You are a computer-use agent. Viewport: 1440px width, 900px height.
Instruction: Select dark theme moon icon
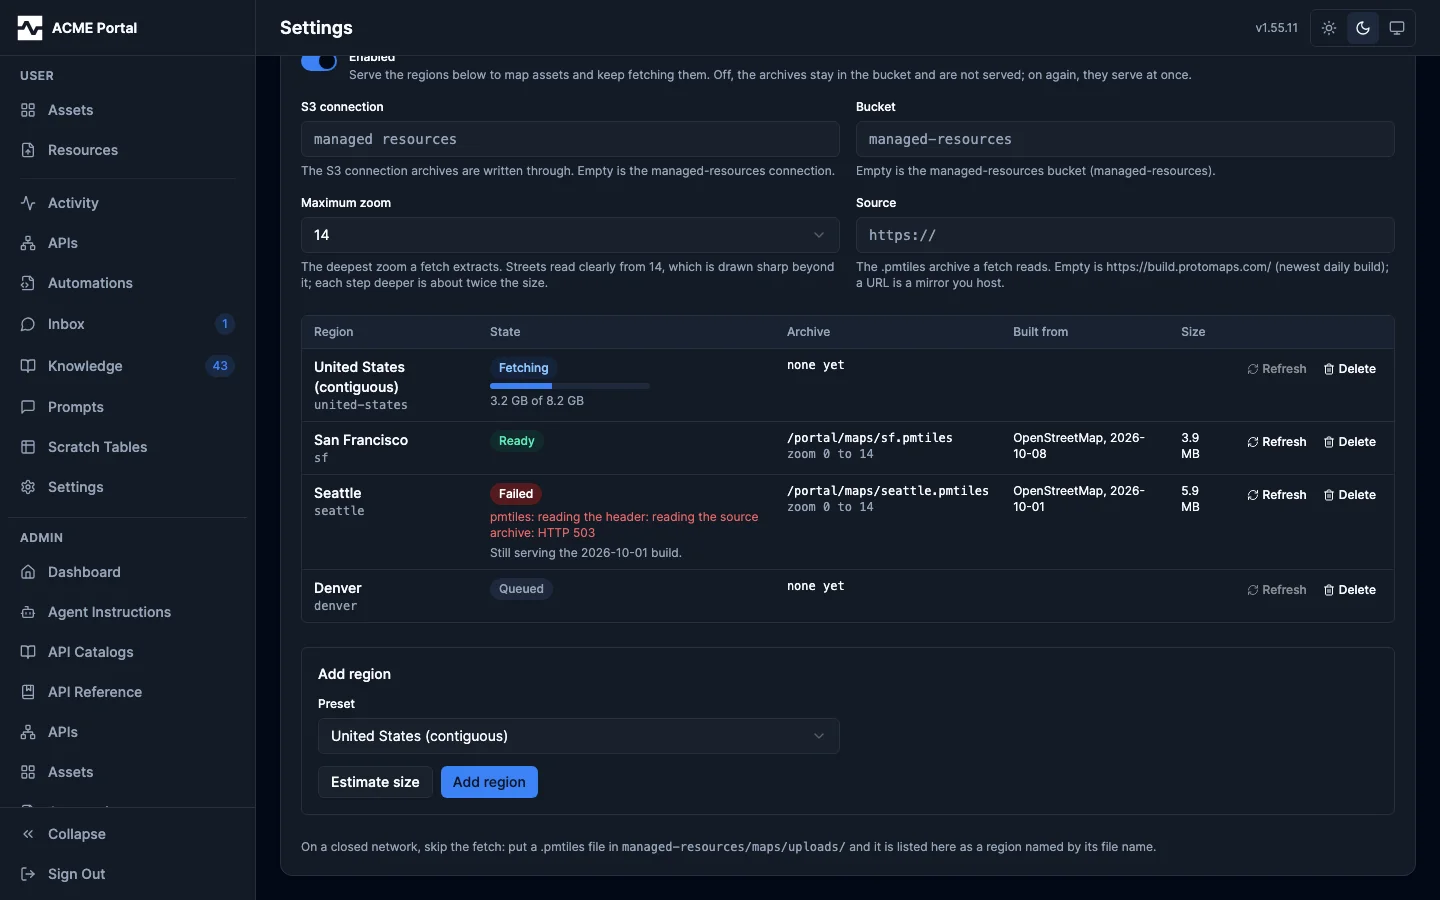pyautogui.click(x=1363, y=28)
